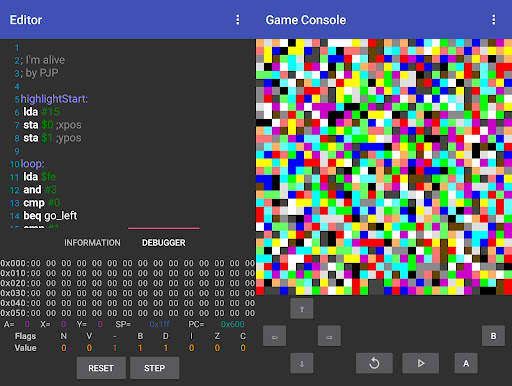Viewport: 512px width, 386px height.
Task: Tap the gamepad A button
Action: 466,363
